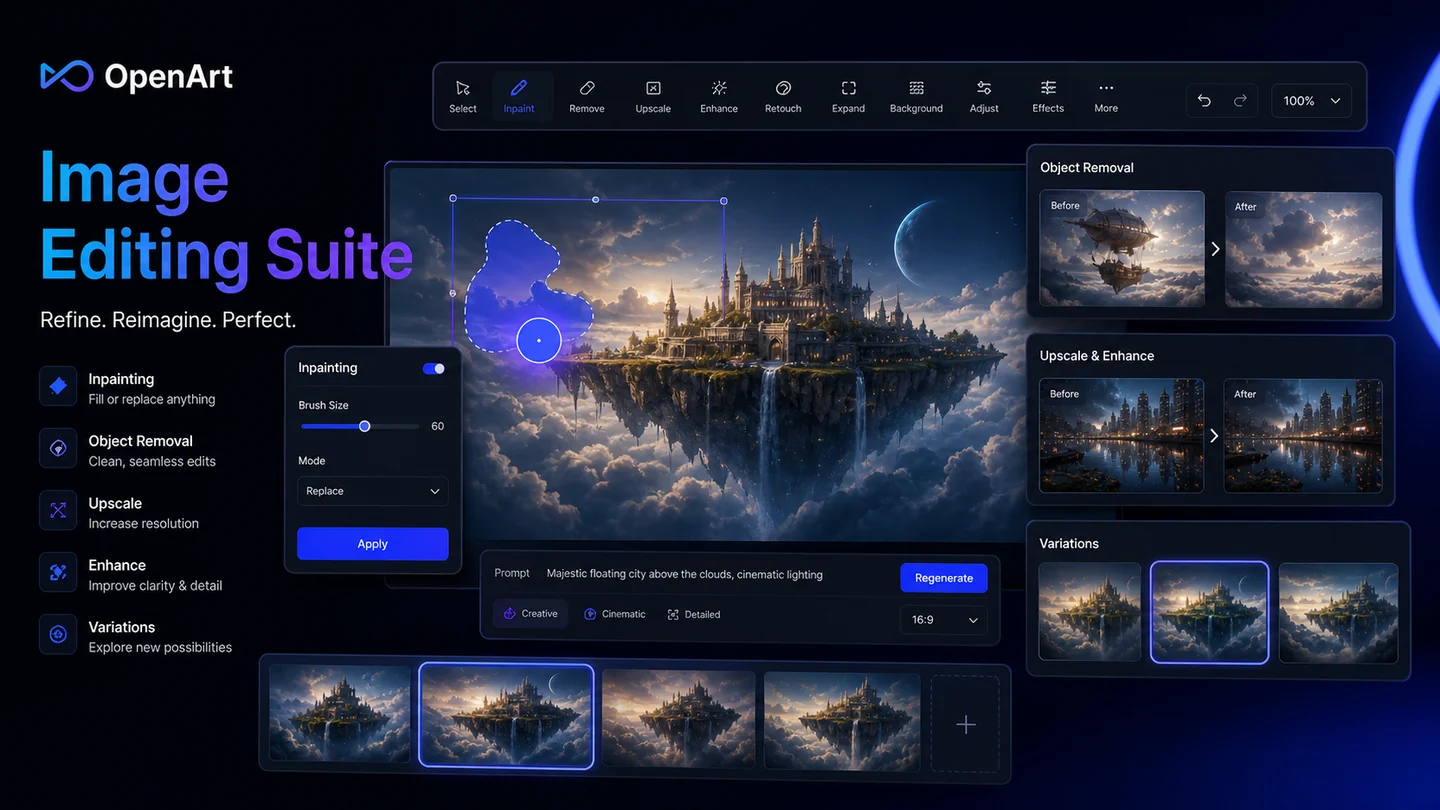
Task: Open the 16:9 aspect ratio dropdown
Action: pos(944,620)
